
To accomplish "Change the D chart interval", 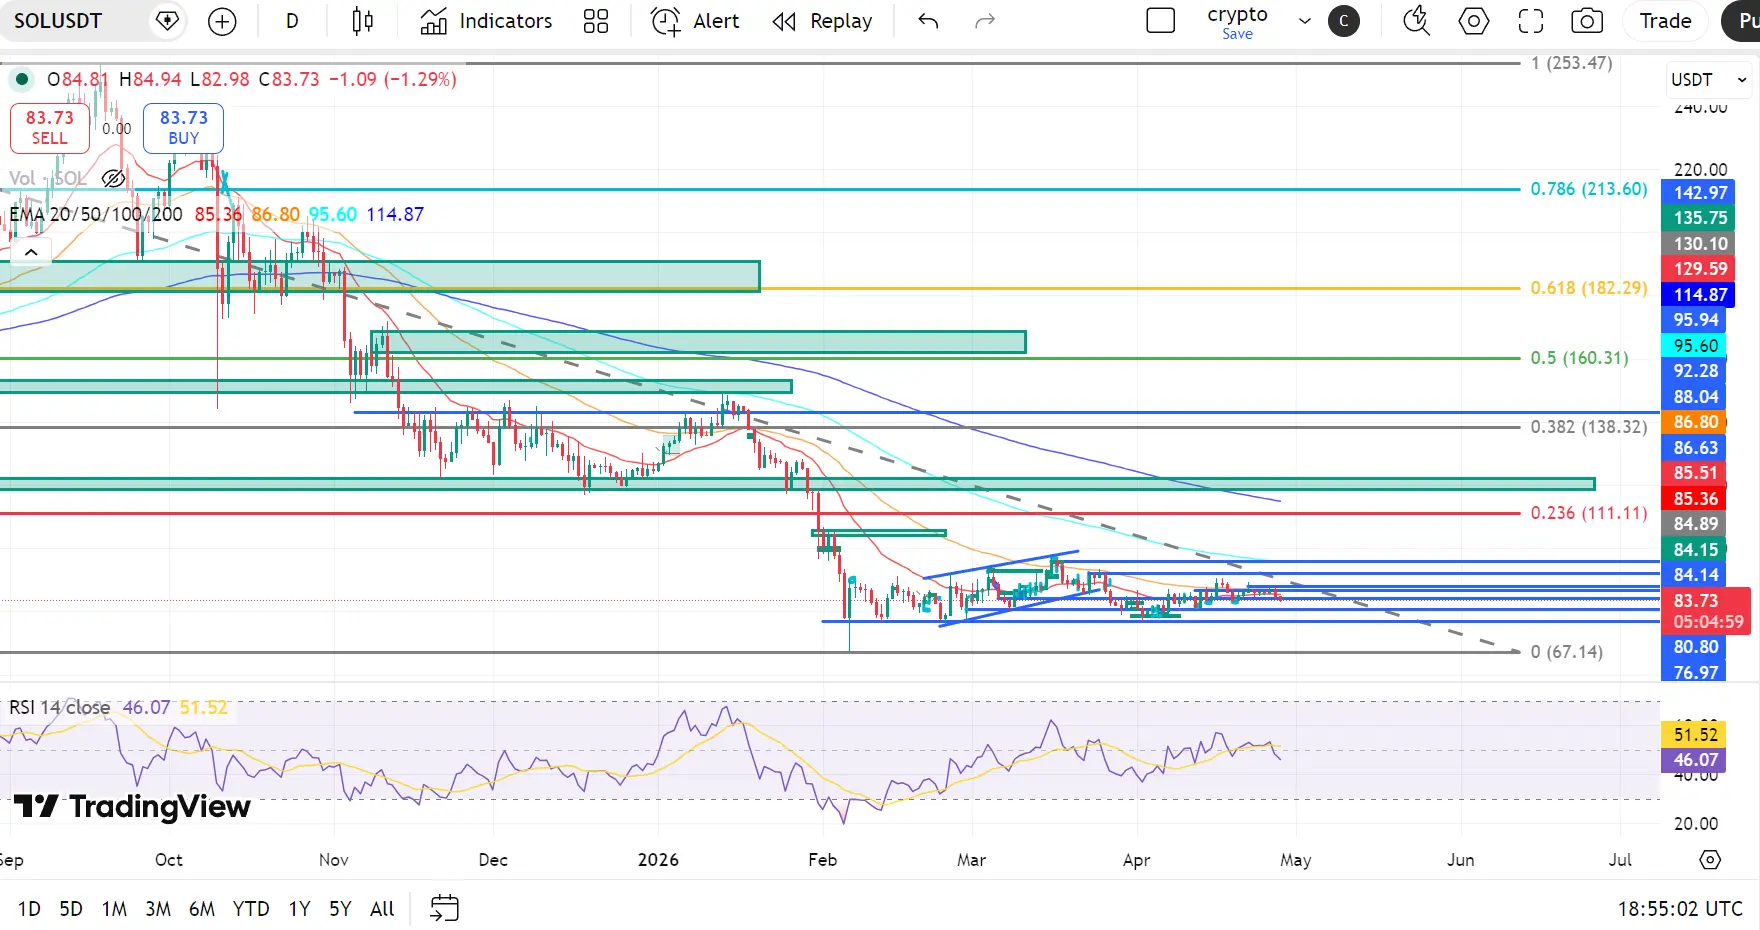I will (292, 21).
